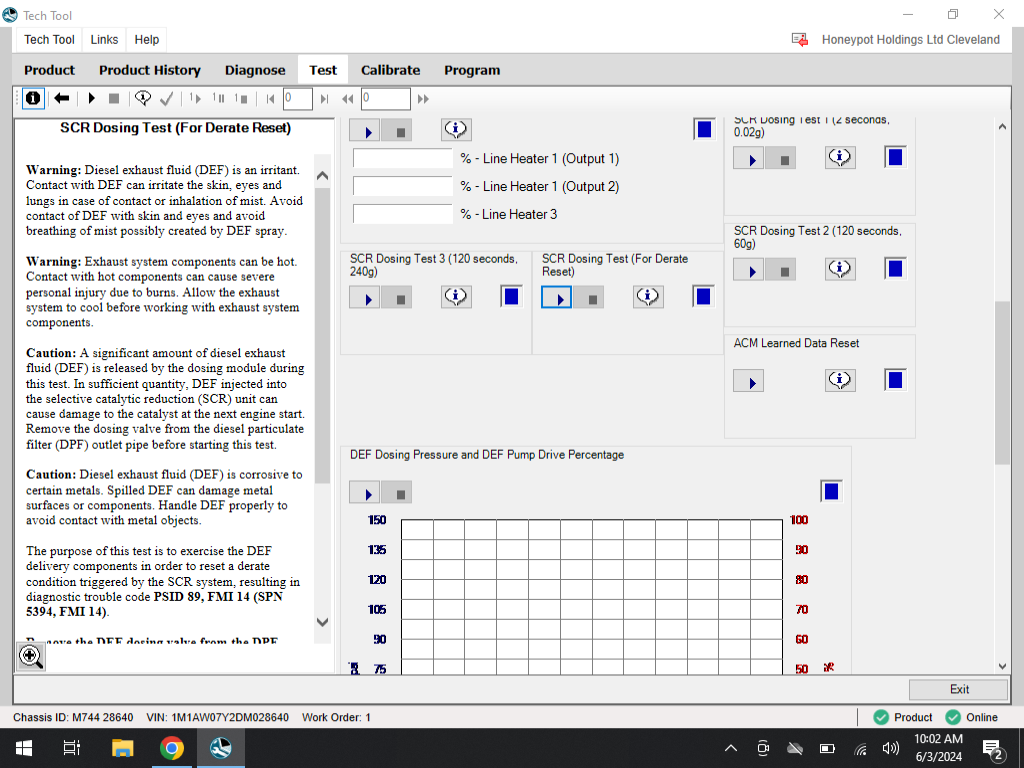Click the main toolbar stop button

114,99
